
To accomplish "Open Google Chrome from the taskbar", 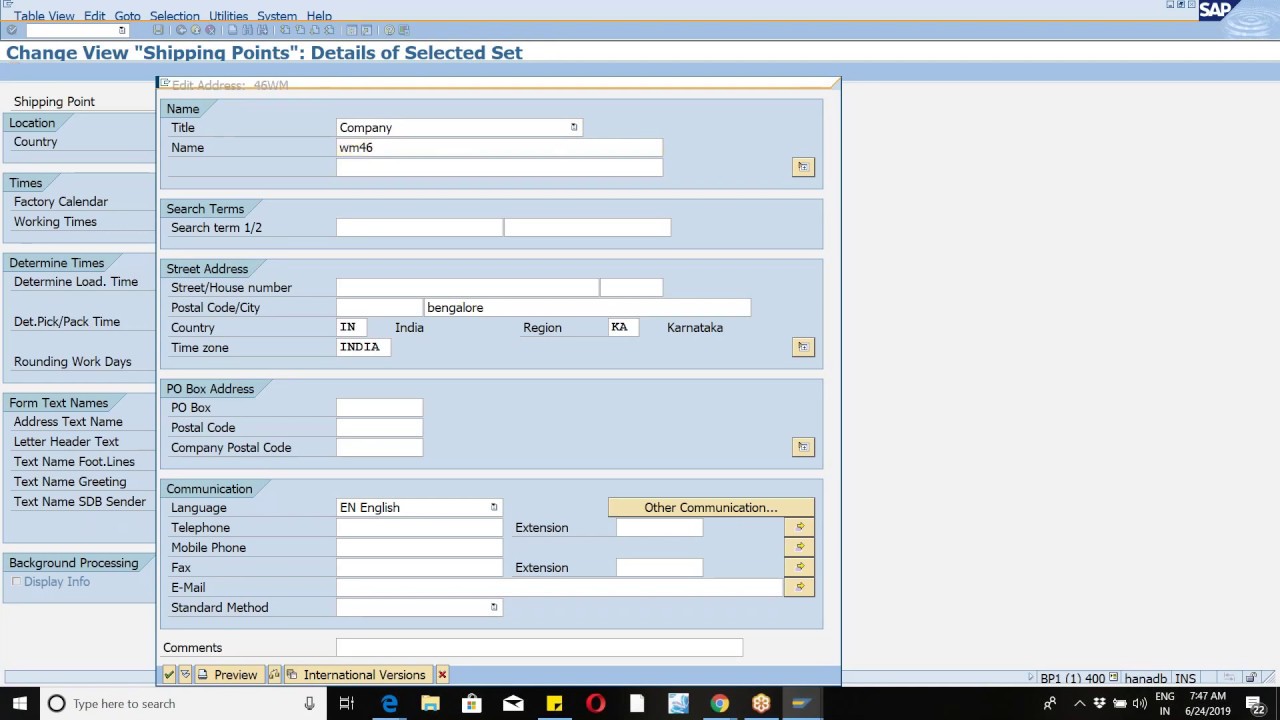I will [x=719, y=704].
